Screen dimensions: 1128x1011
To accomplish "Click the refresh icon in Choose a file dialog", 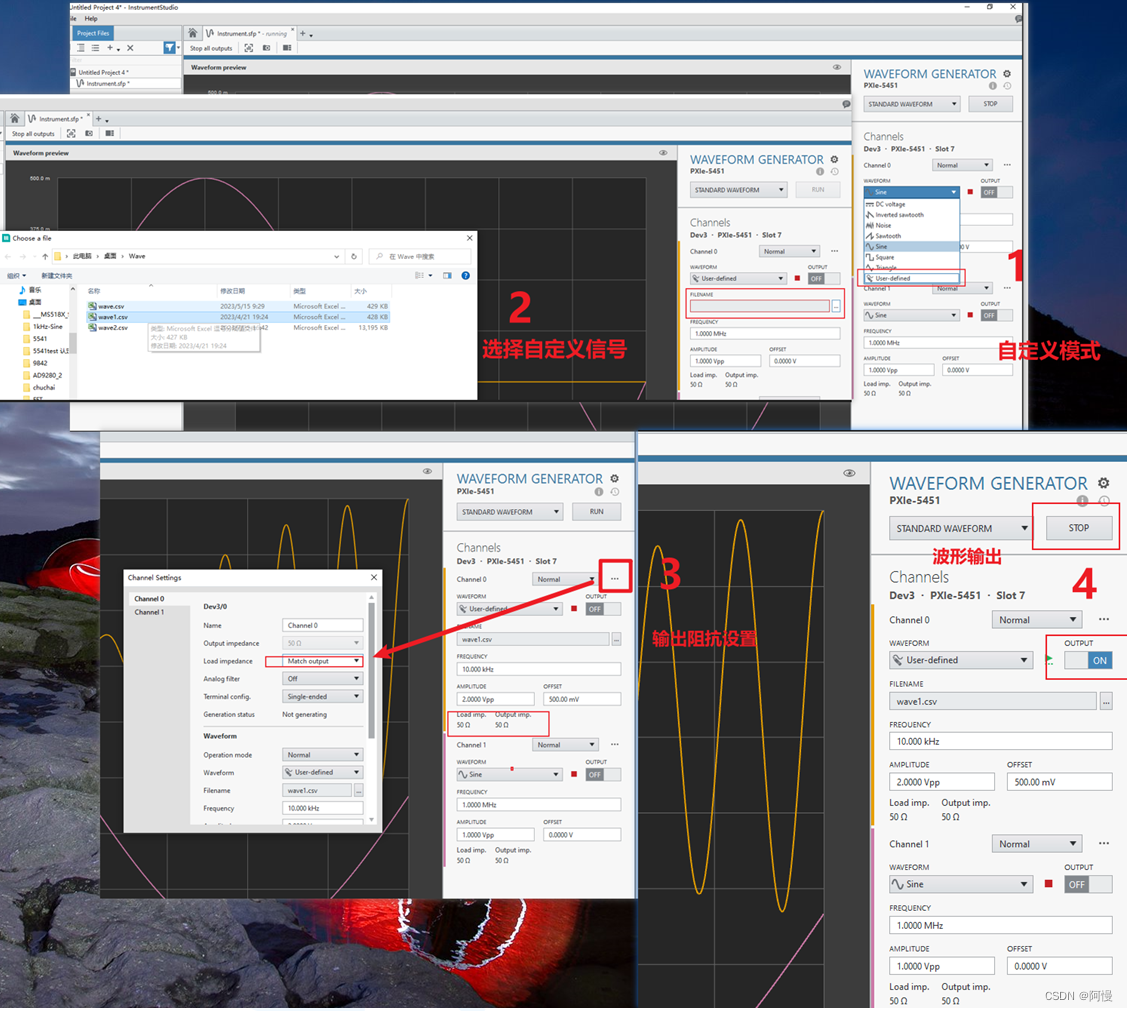I will [353, 256].
